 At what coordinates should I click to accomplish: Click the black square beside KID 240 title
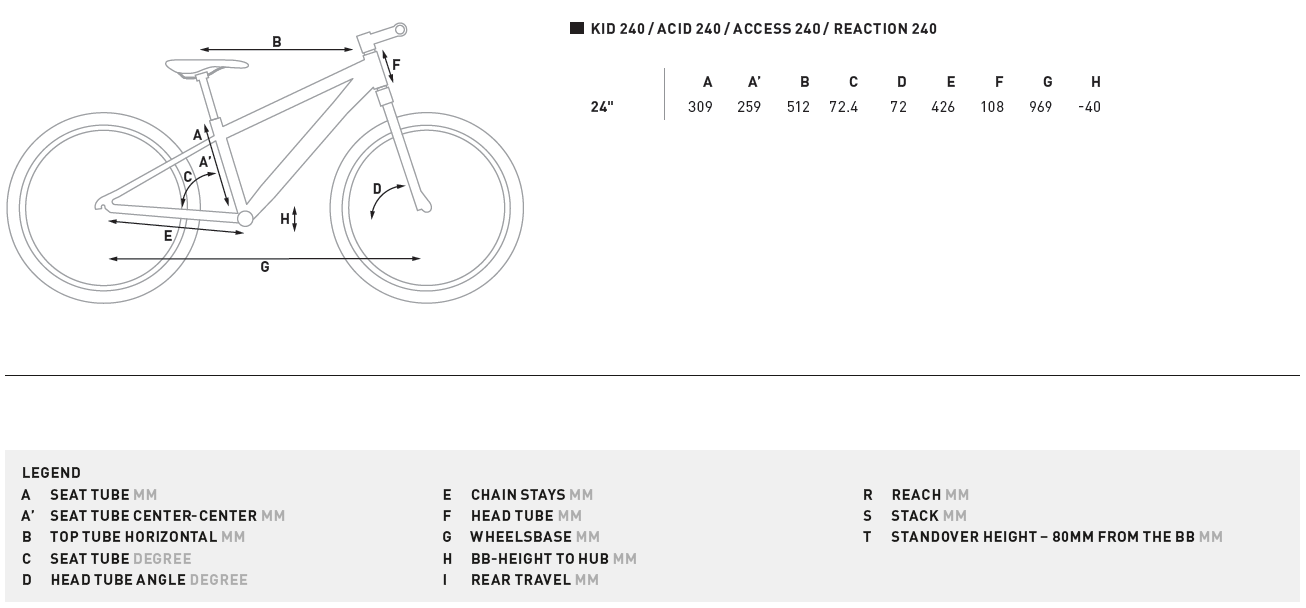[x=577, y=28]
